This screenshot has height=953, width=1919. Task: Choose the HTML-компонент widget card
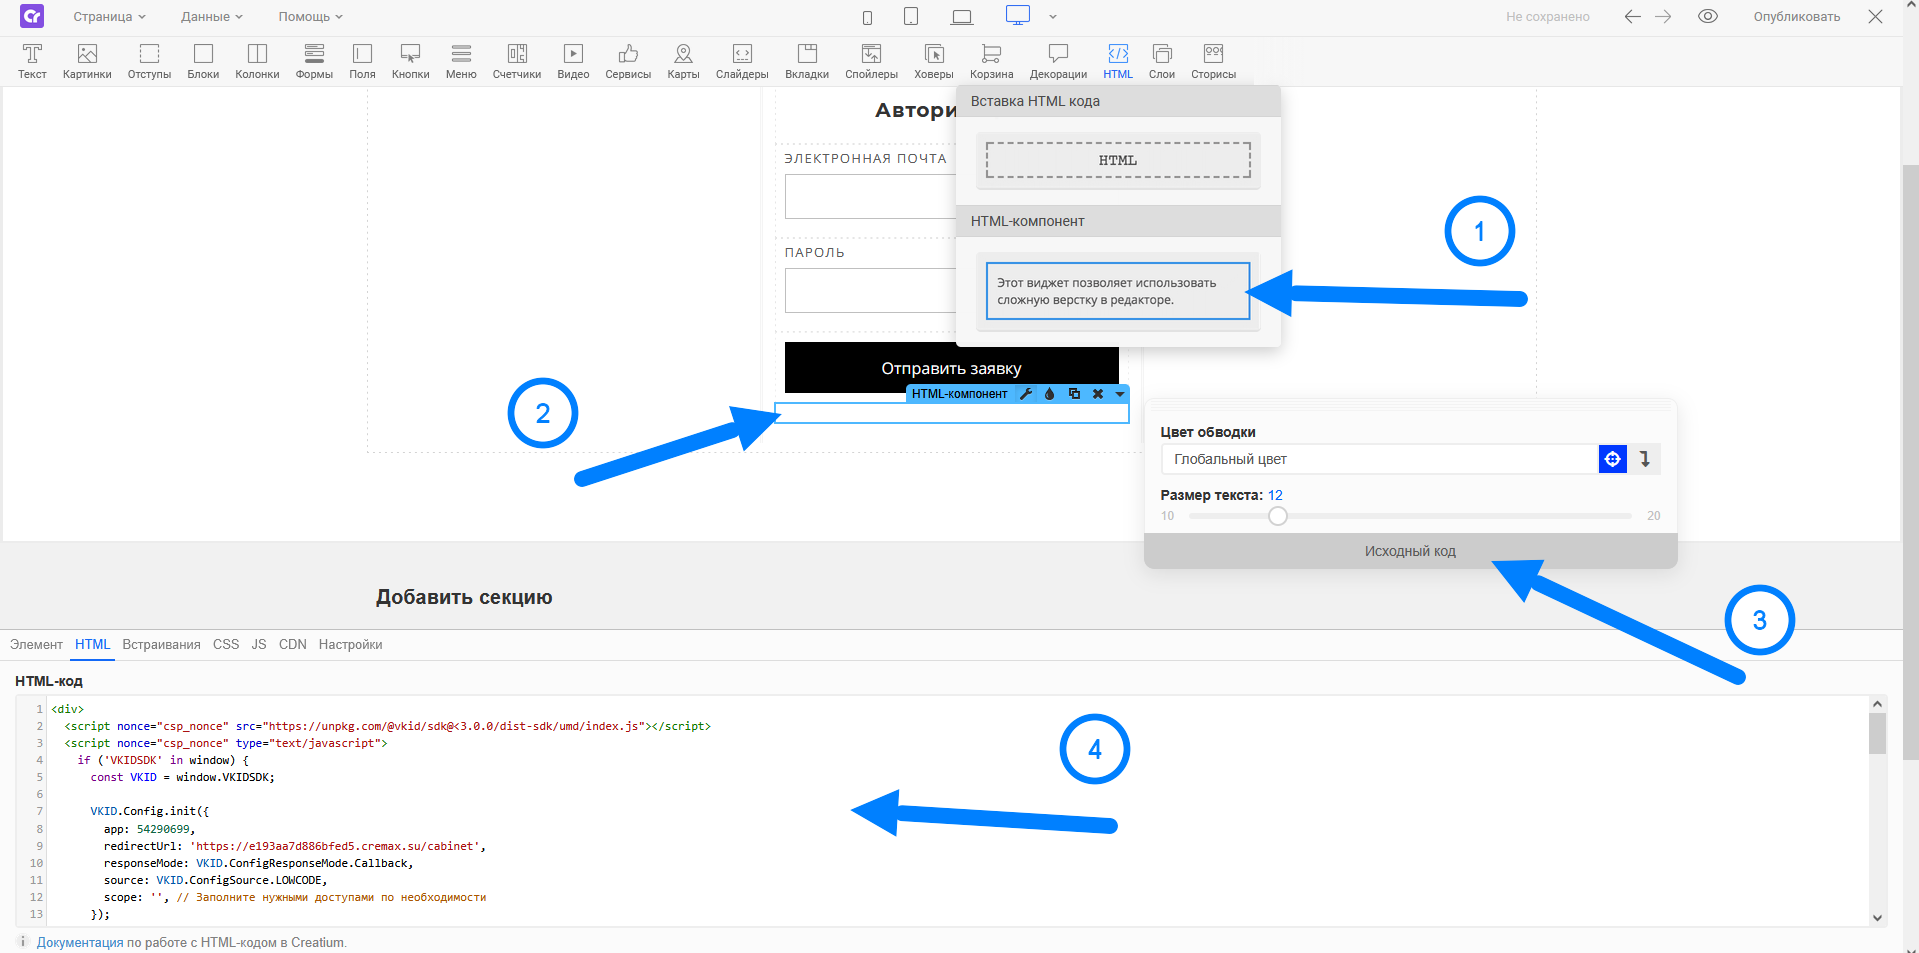tap(1118, 291)
